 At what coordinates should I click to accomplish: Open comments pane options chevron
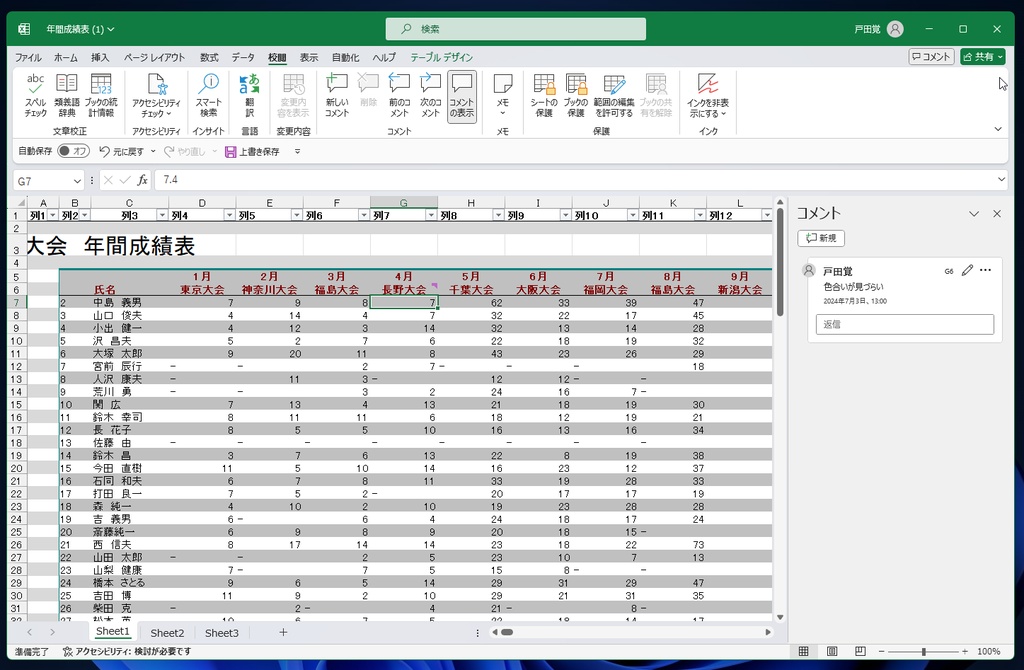[x=974, y=214]
